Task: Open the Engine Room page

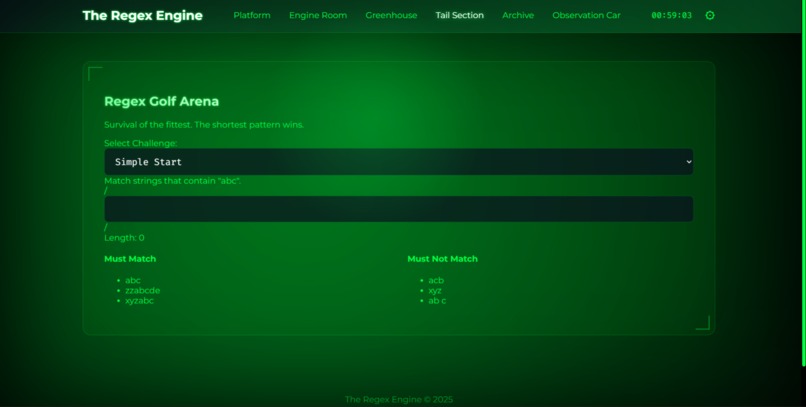Action: pyautogui.click(x=318, y=15)
